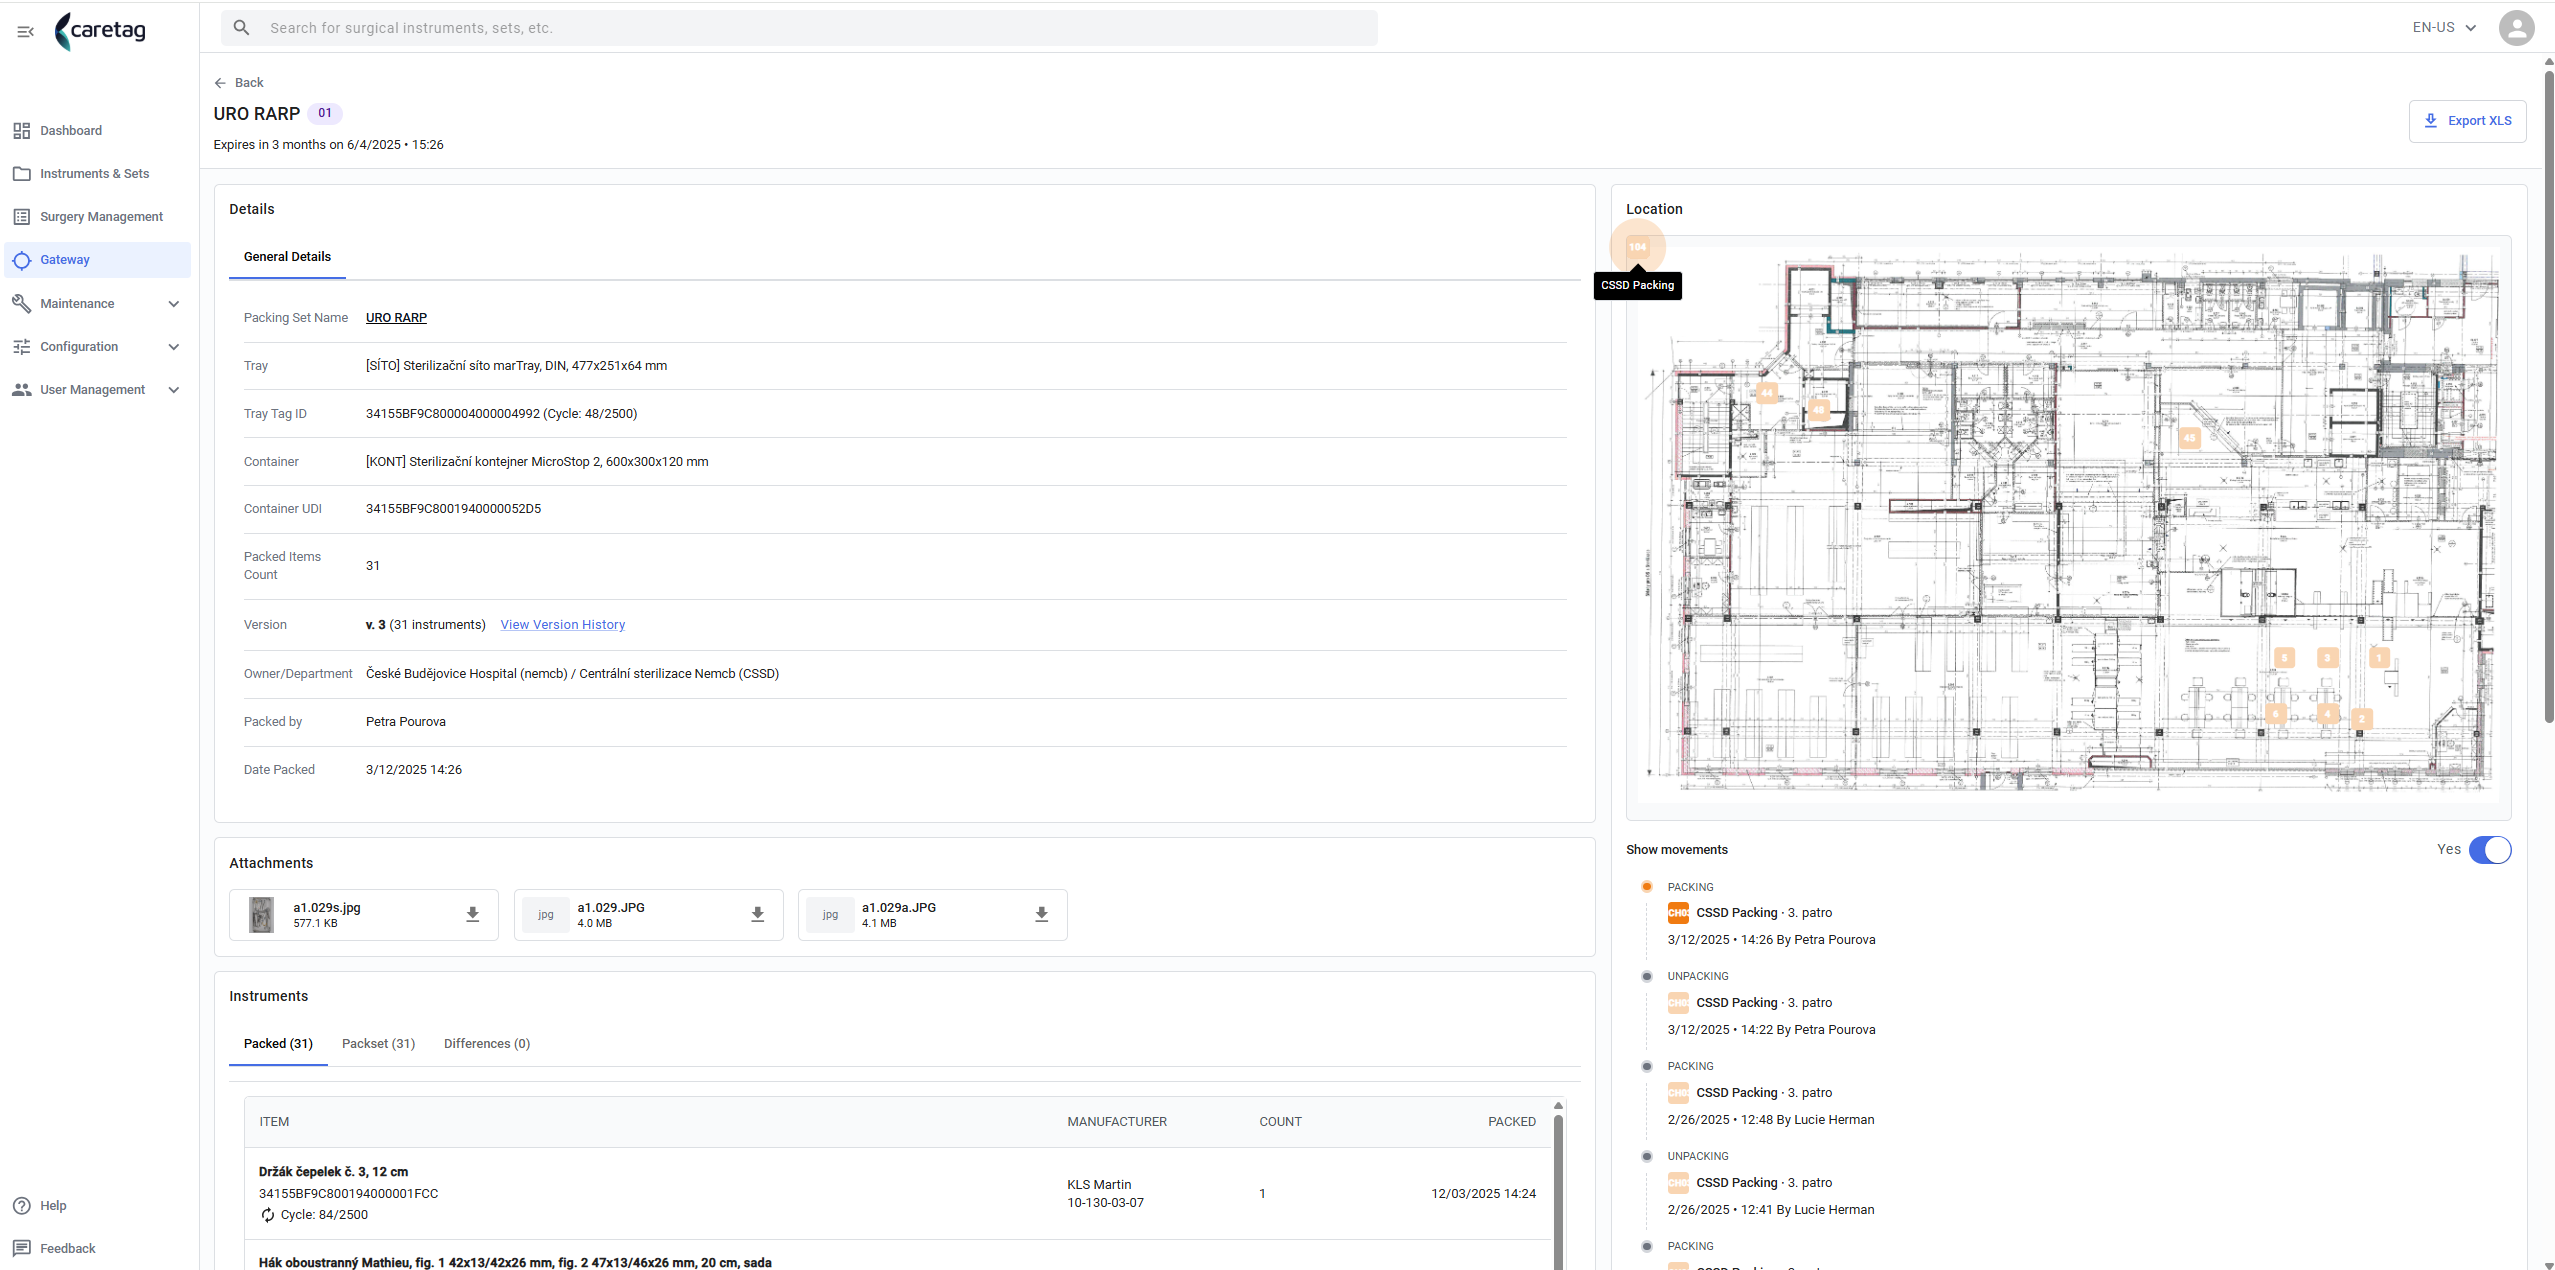Click the orange CSSD badge for 3/12/2025 14:26 packing
This screenshot has height=1270, width=2555.
(x=1678, y=913)
